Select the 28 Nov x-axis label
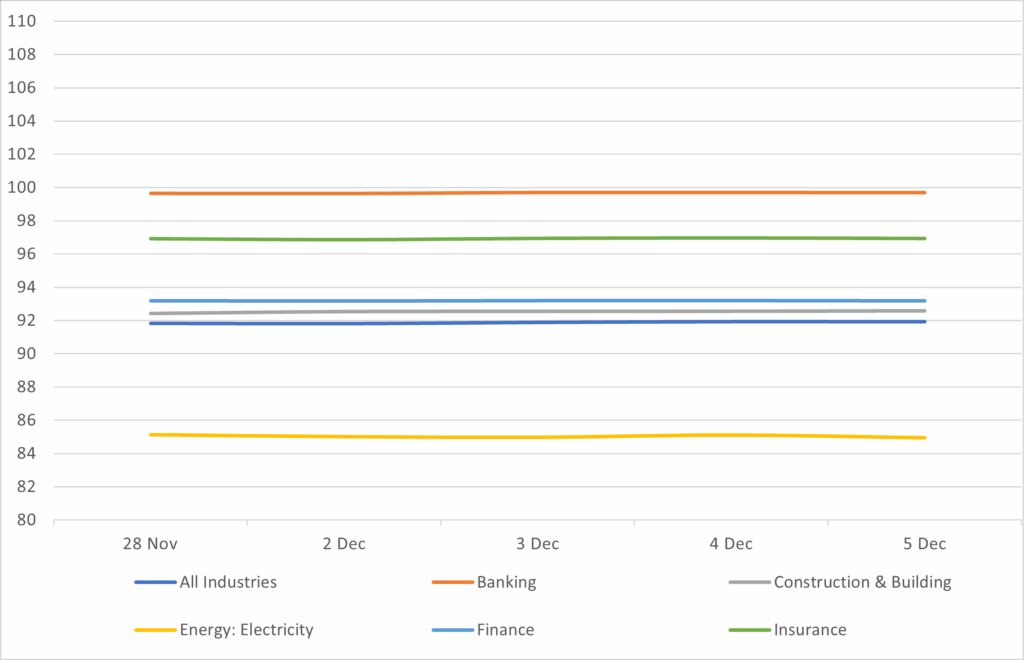1024x660 pixels. pyautogui.click(x=150, y=544)
